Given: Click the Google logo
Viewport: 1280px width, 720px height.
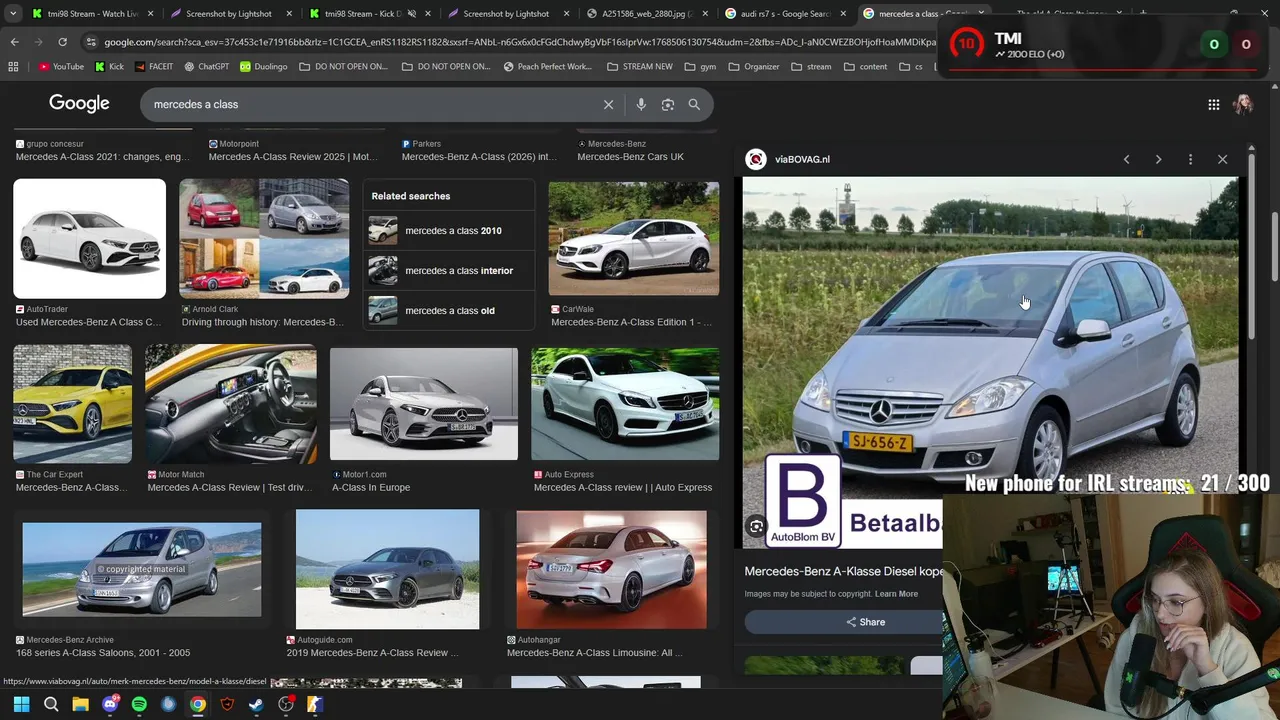Looking at the screenshot, I should point(79,104).
